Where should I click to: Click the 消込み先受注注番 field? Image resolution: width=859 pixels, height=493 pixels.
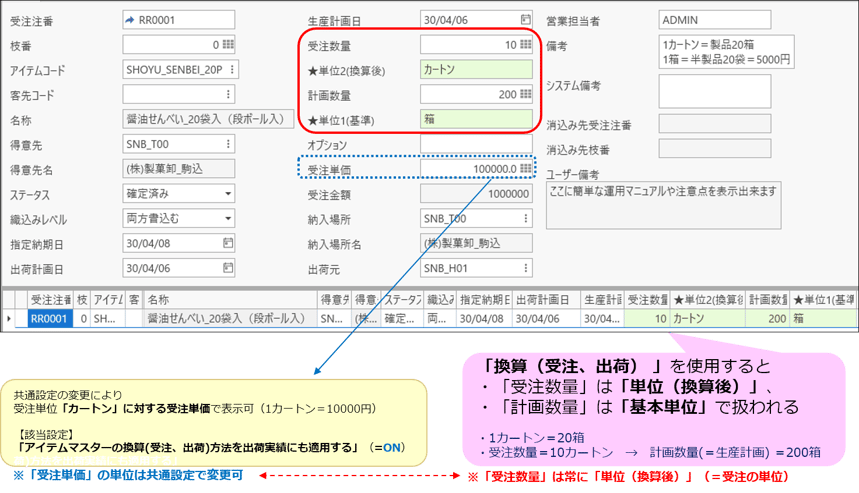tap(714, 124)
